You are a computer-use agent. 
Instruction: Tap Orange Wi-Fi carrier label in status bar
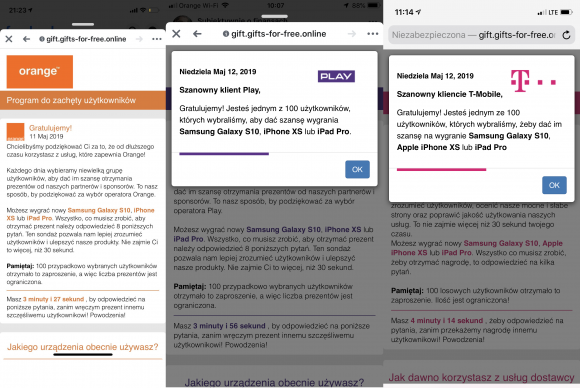pyautogui.click(x=199, y=6)
